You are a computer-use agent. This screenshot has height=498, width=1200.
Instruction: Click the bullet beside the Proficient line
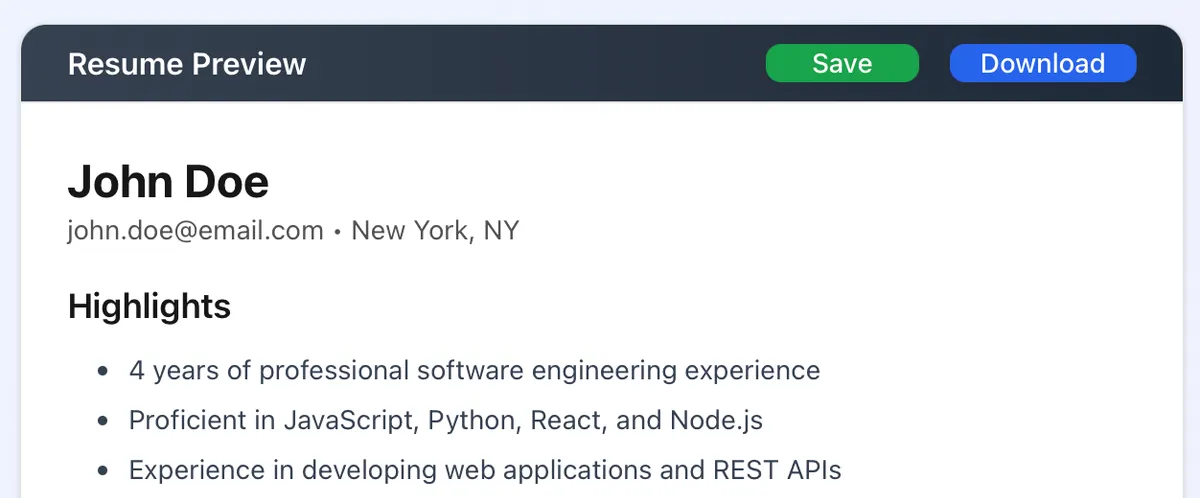pyautogui.click(x=103, y=421)
